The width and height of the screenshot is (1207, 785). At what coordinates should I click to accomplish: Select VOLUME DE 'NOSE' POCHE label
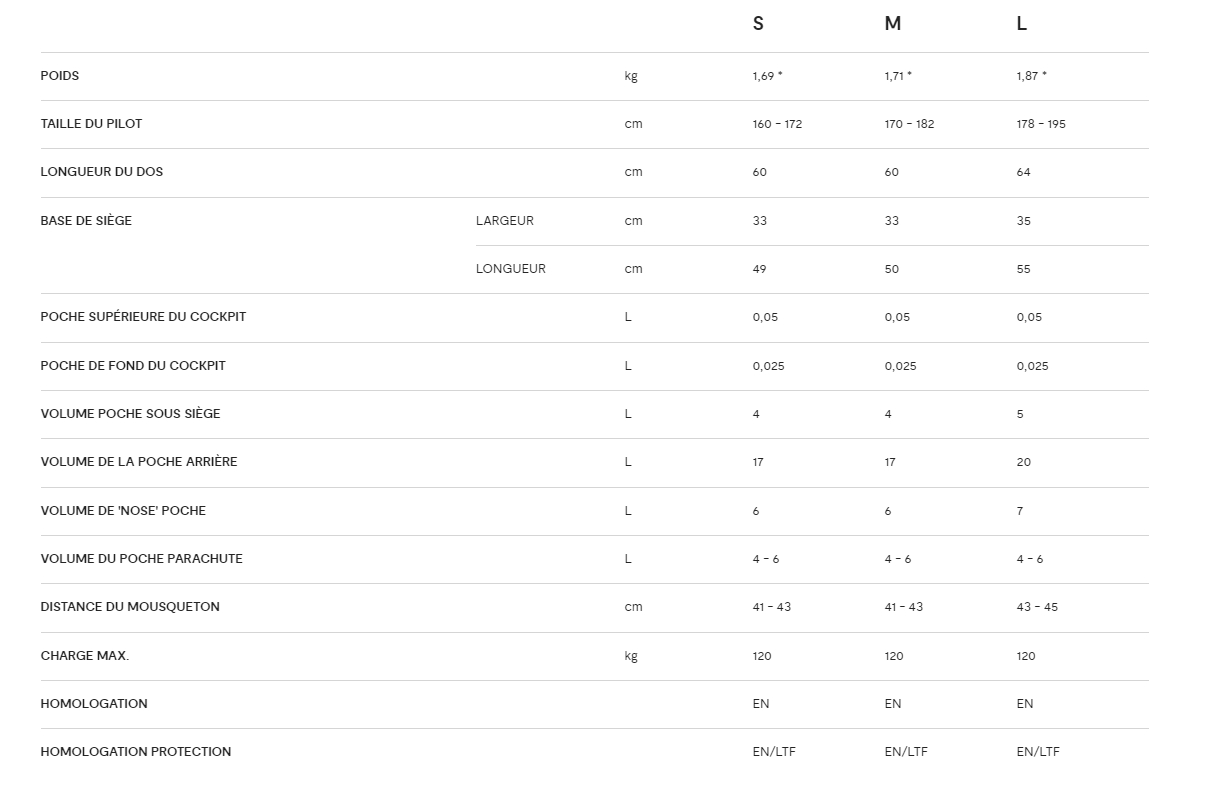coord(123,511)
